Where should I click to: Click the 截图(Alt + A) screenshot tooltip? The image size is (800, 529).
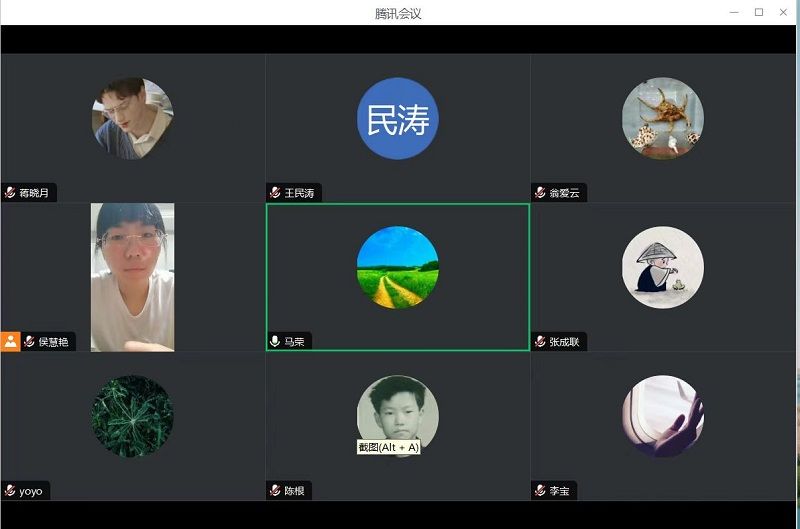click(388, 447)
